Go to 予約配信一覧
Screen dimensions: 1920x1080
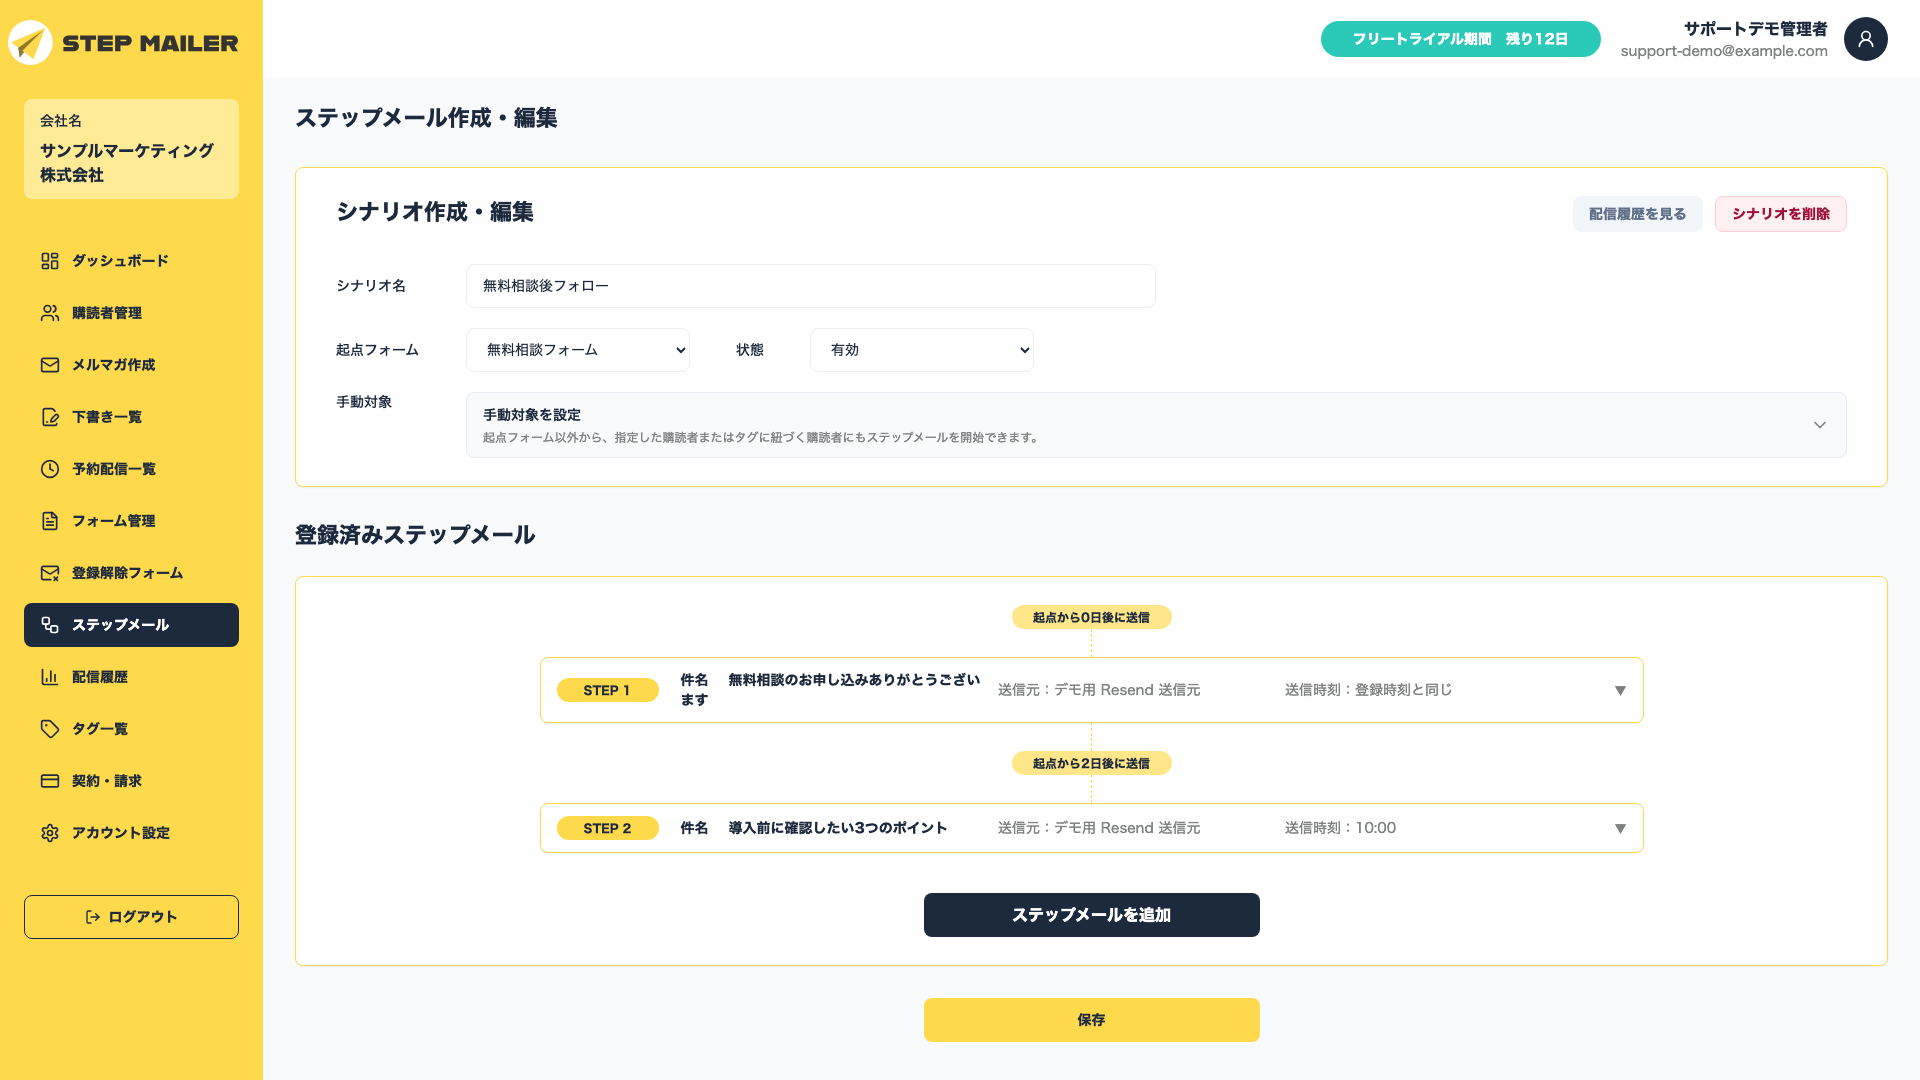131,469
